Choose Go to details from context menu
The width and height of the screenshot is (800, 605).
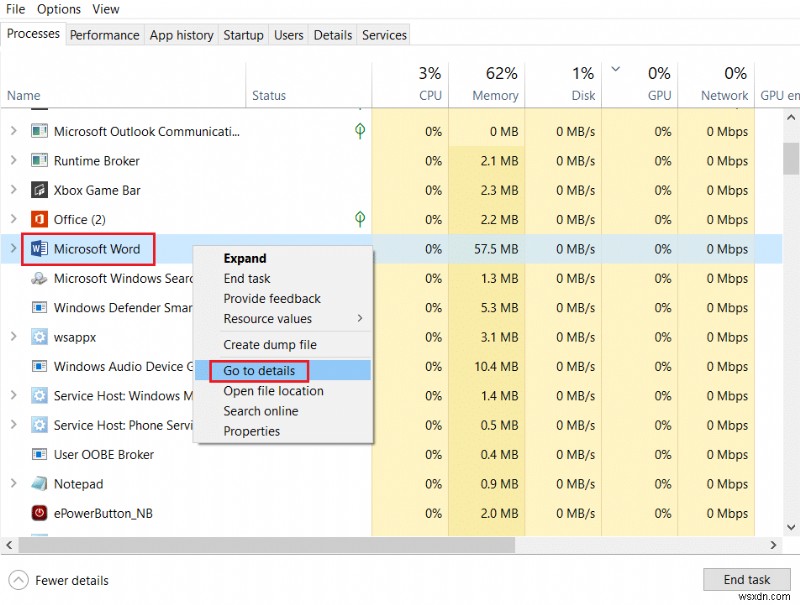click(259, 370)
